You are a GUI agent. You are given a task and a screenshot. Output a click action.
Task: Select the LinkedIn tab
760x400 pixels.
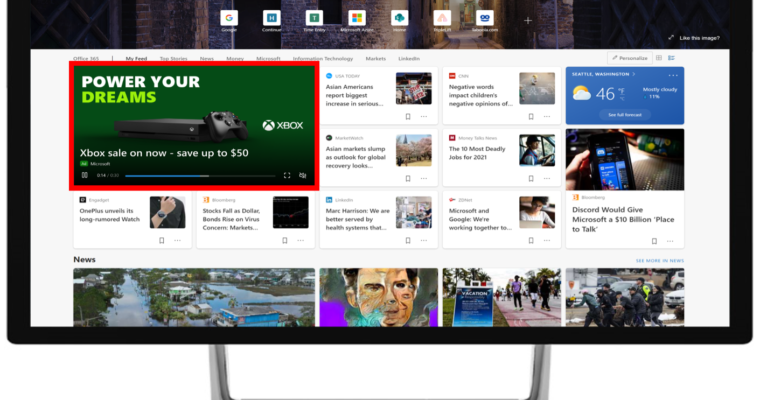[409, 58]
